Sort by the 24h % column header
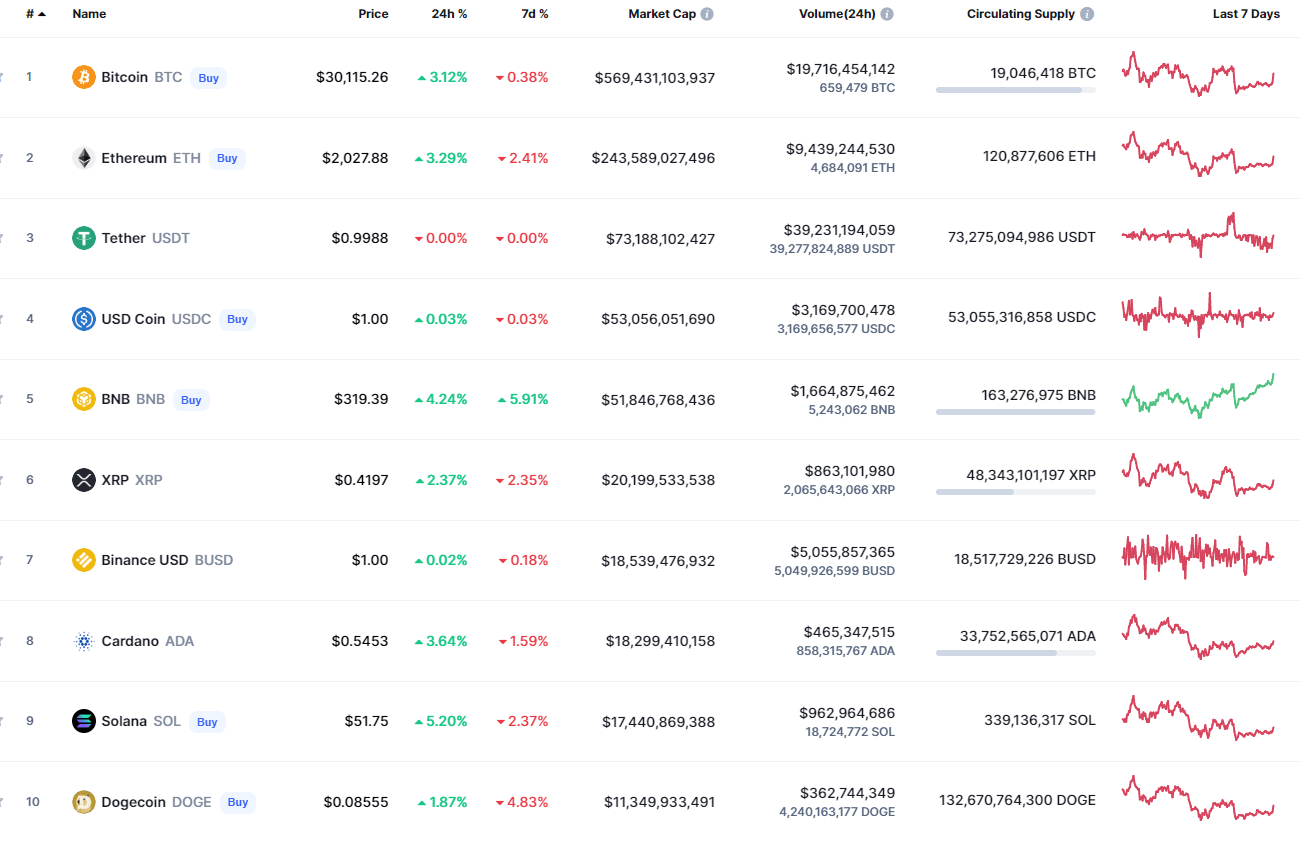The image size is (1300, 841). 451,14
